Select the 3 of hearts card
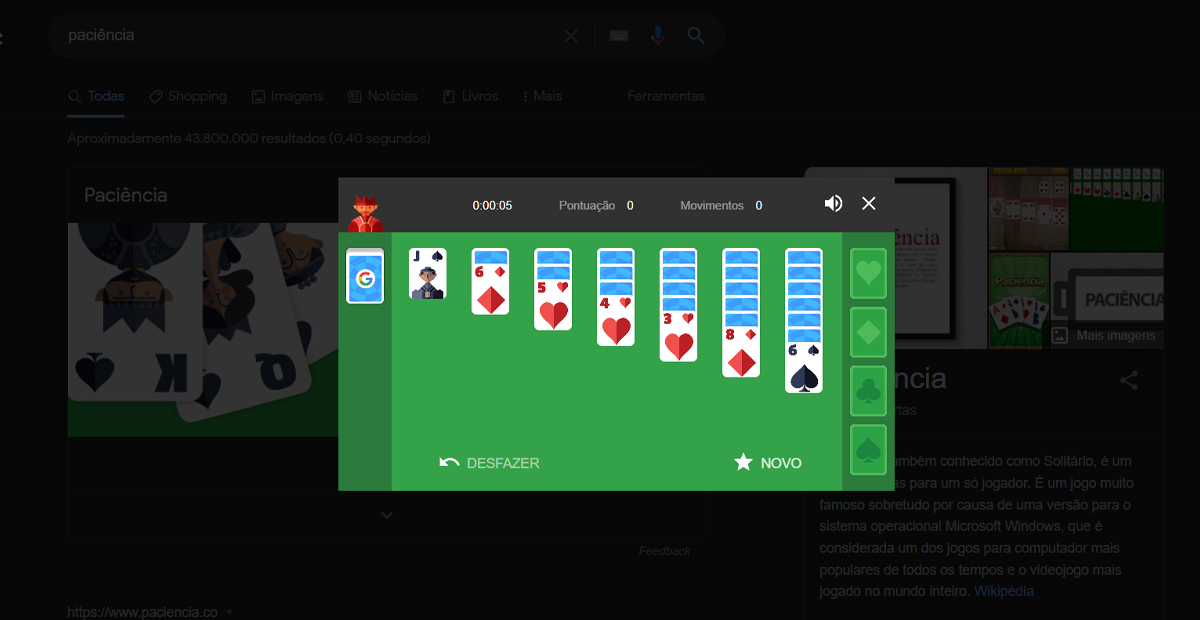 (x=679, y=335)
